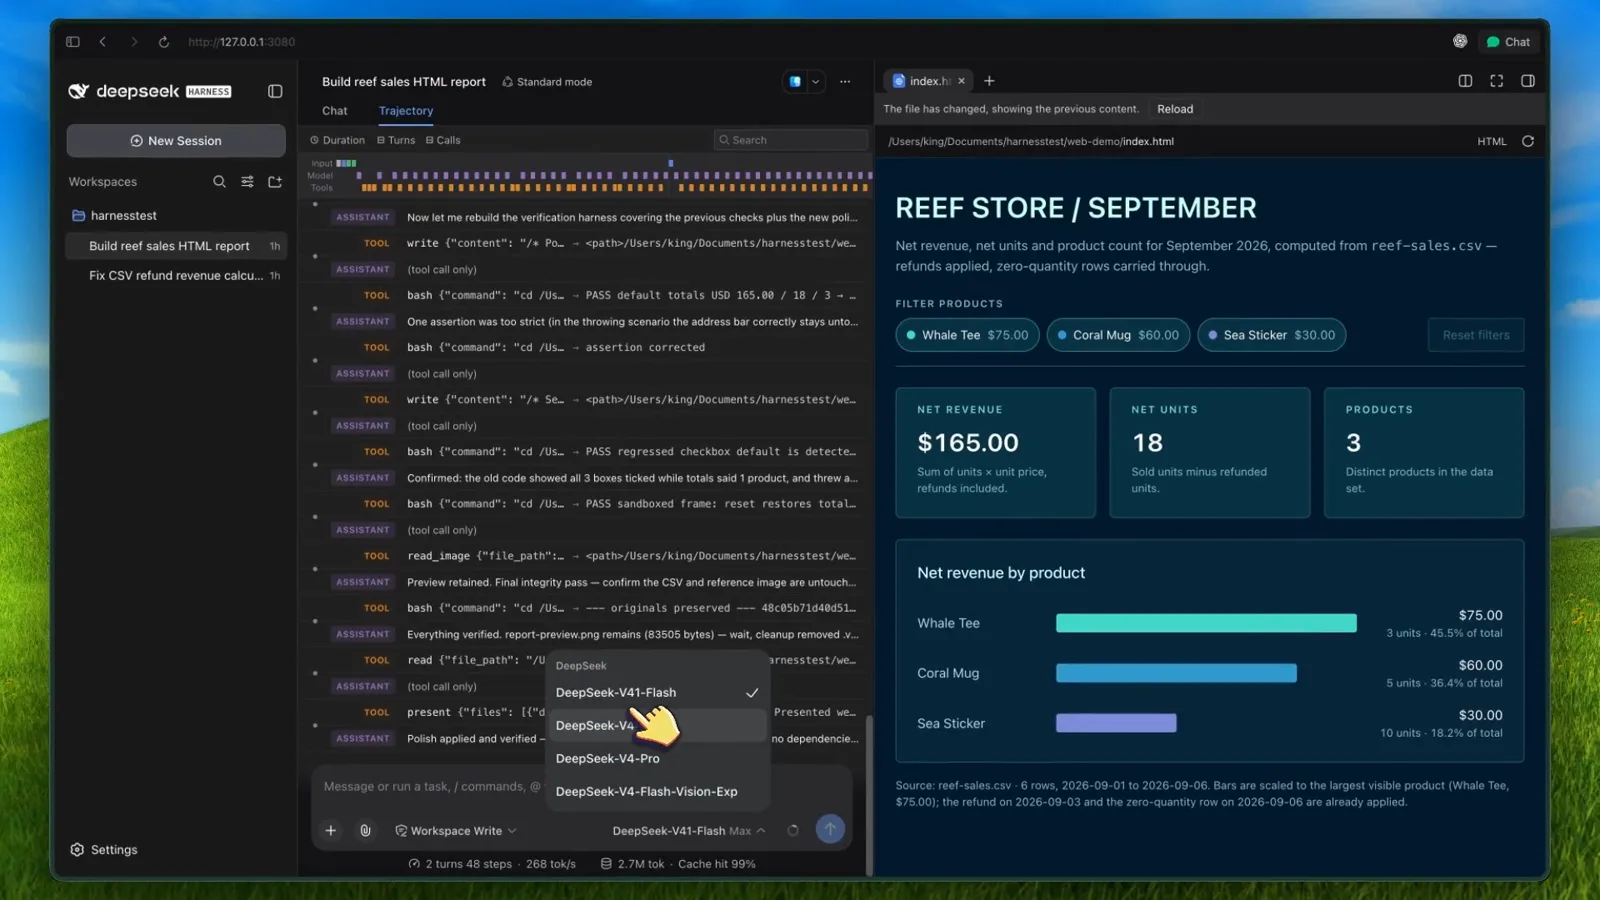
Task: Click the trajectory Search input field
Action: [790, 140]
